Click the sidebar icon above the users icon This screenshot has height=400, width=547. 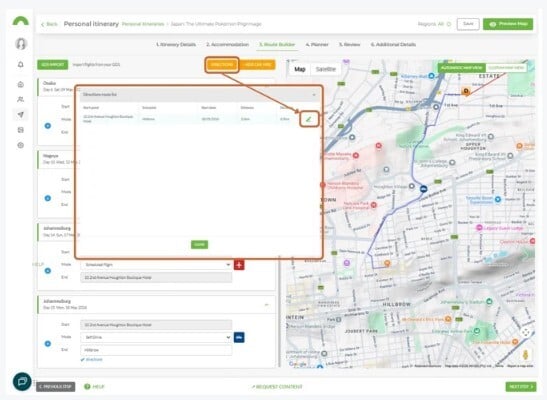[x=21, y=84]
